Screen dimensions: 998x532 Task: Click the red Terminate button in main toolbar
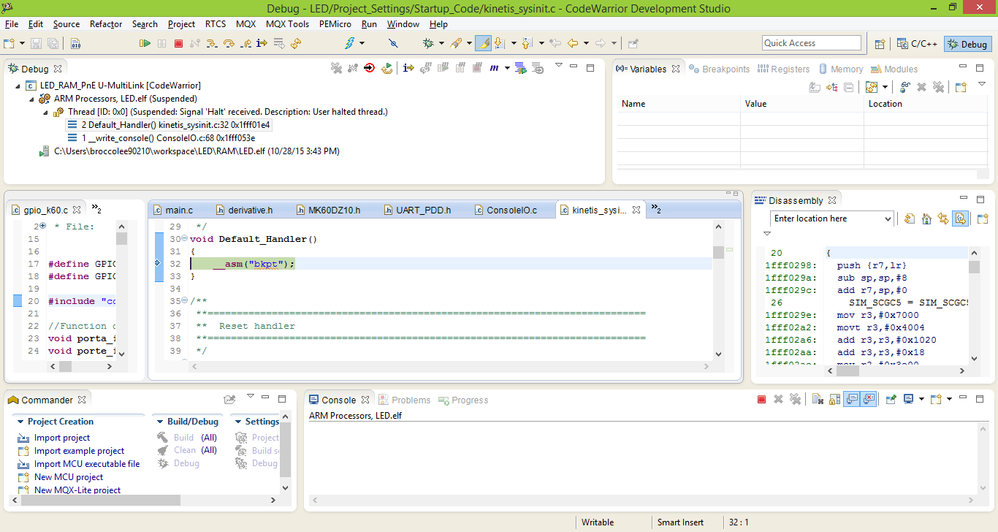click(x=179, y=43)
